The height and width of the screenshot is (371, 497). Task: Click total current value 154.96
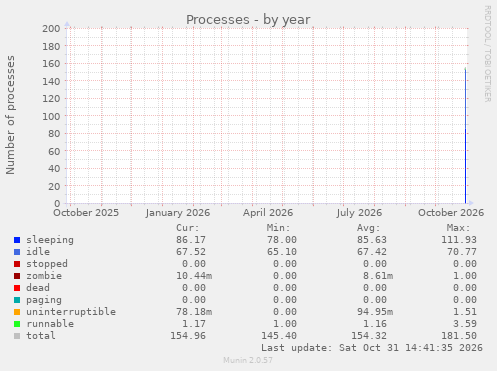(x=188, y=336)
